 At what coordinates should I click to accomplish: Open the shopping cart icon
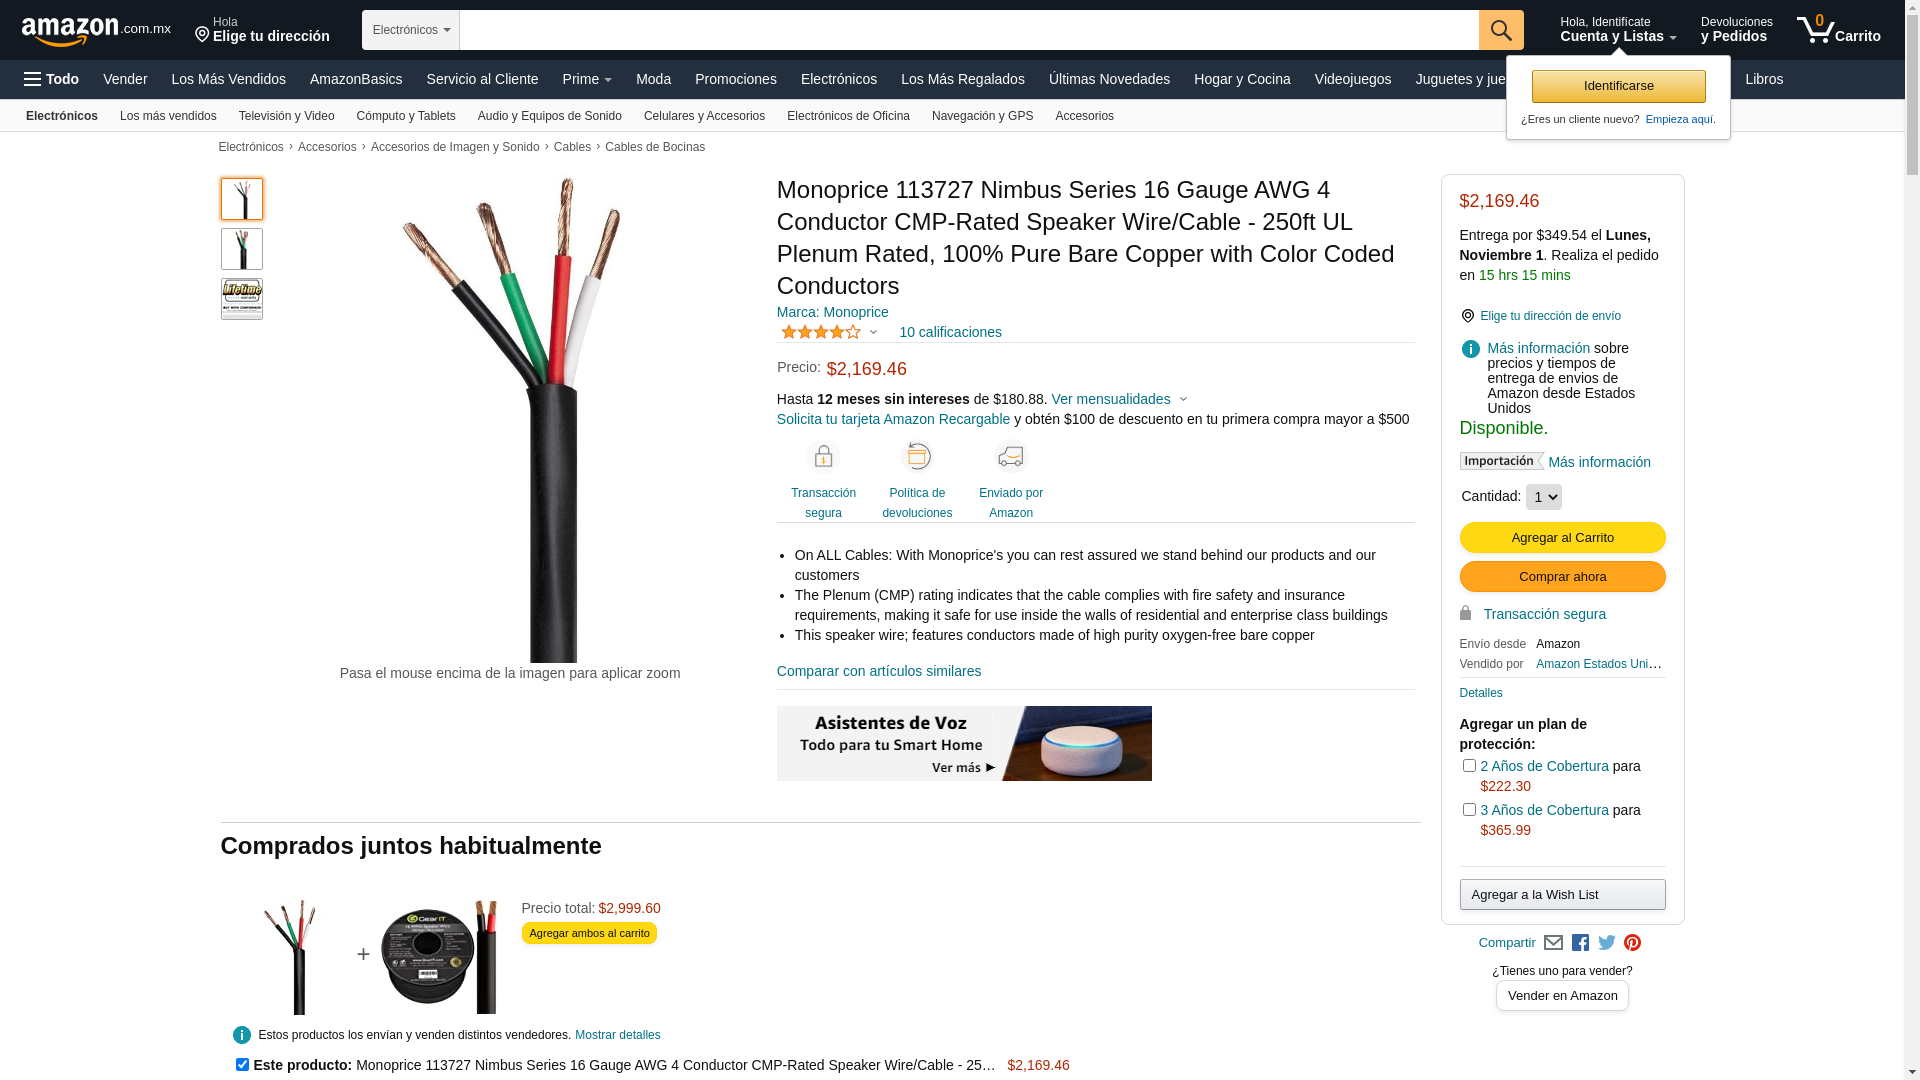click(1838, 30)
